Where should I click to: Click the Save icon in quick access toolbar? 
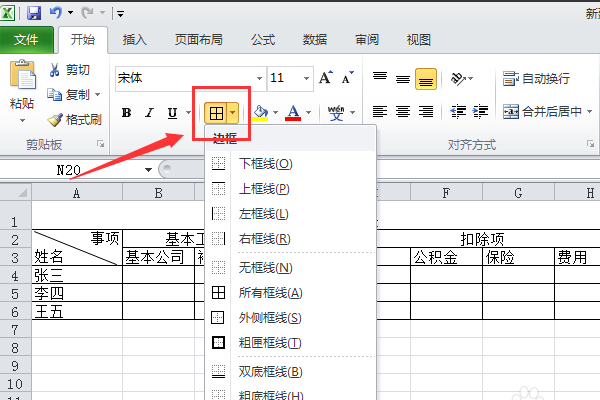coord(34,13)
